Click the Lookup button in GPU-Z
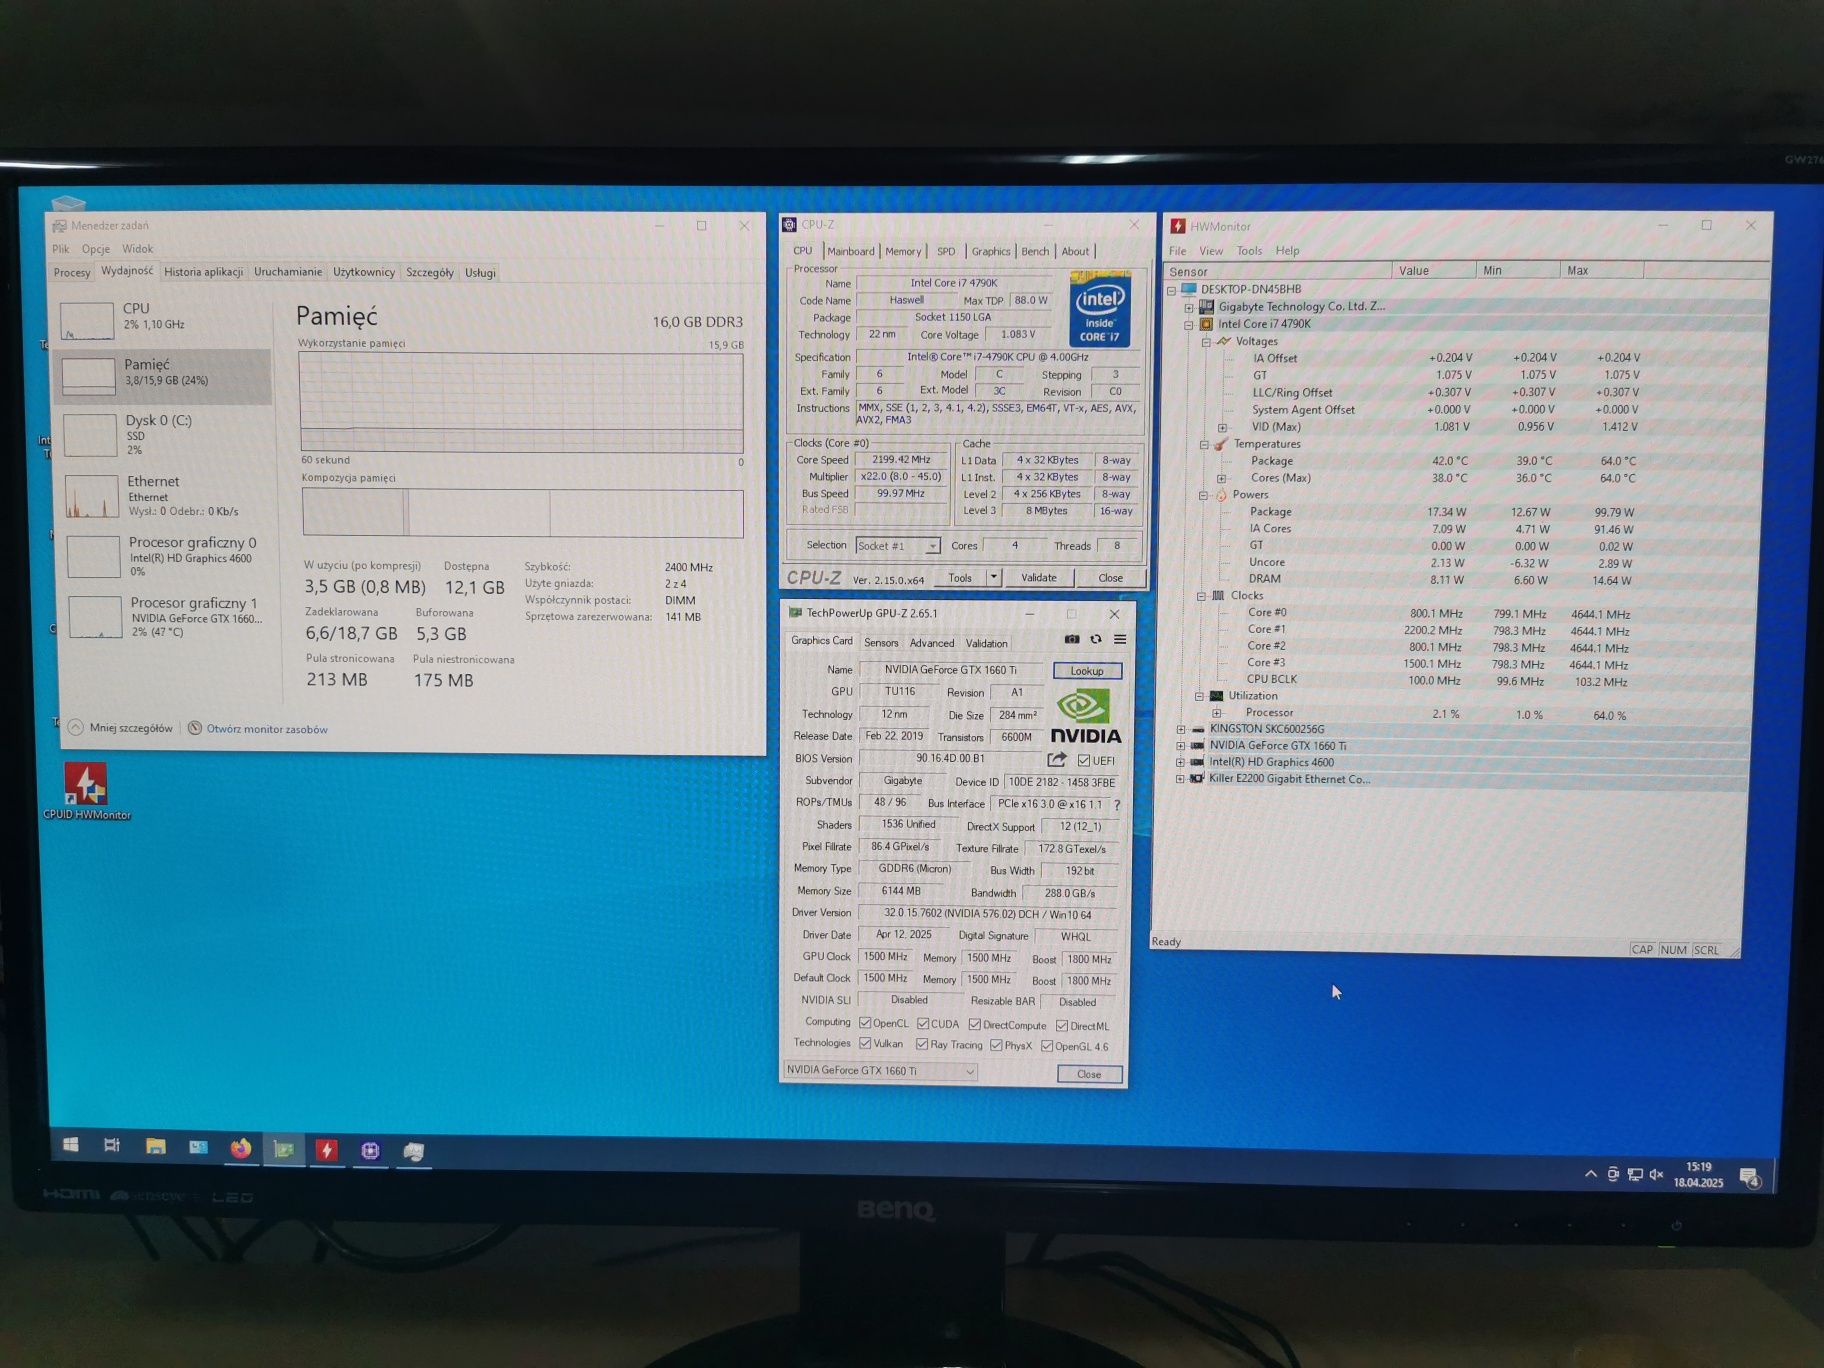 [x=1087, y=671]
